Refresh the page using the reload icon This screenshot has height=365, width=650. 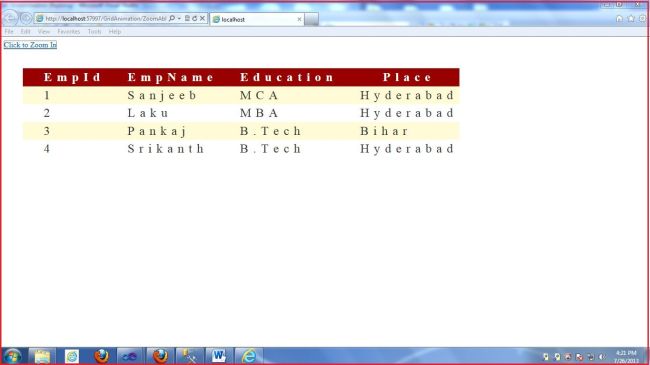pyautogui.click(x=194, y=18)
